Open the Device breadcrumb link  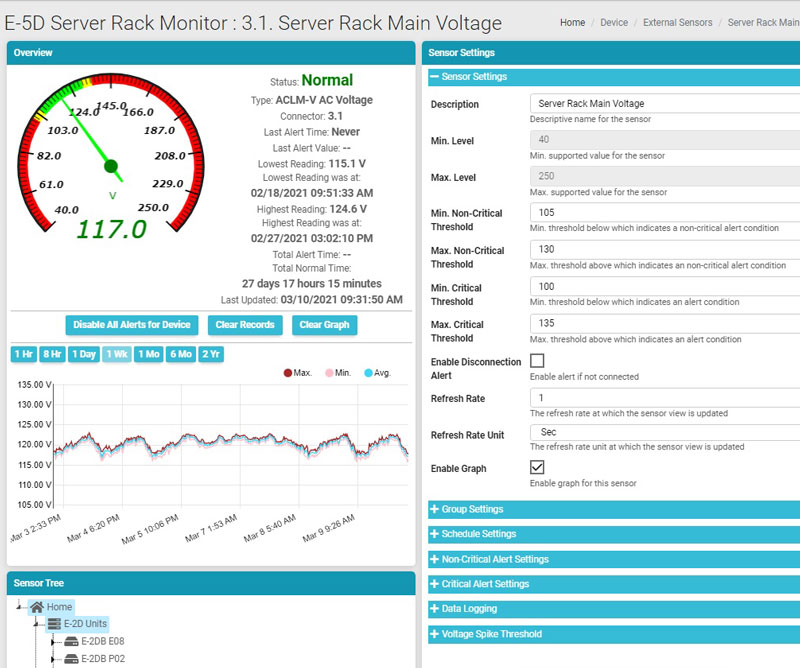[614, 22]
